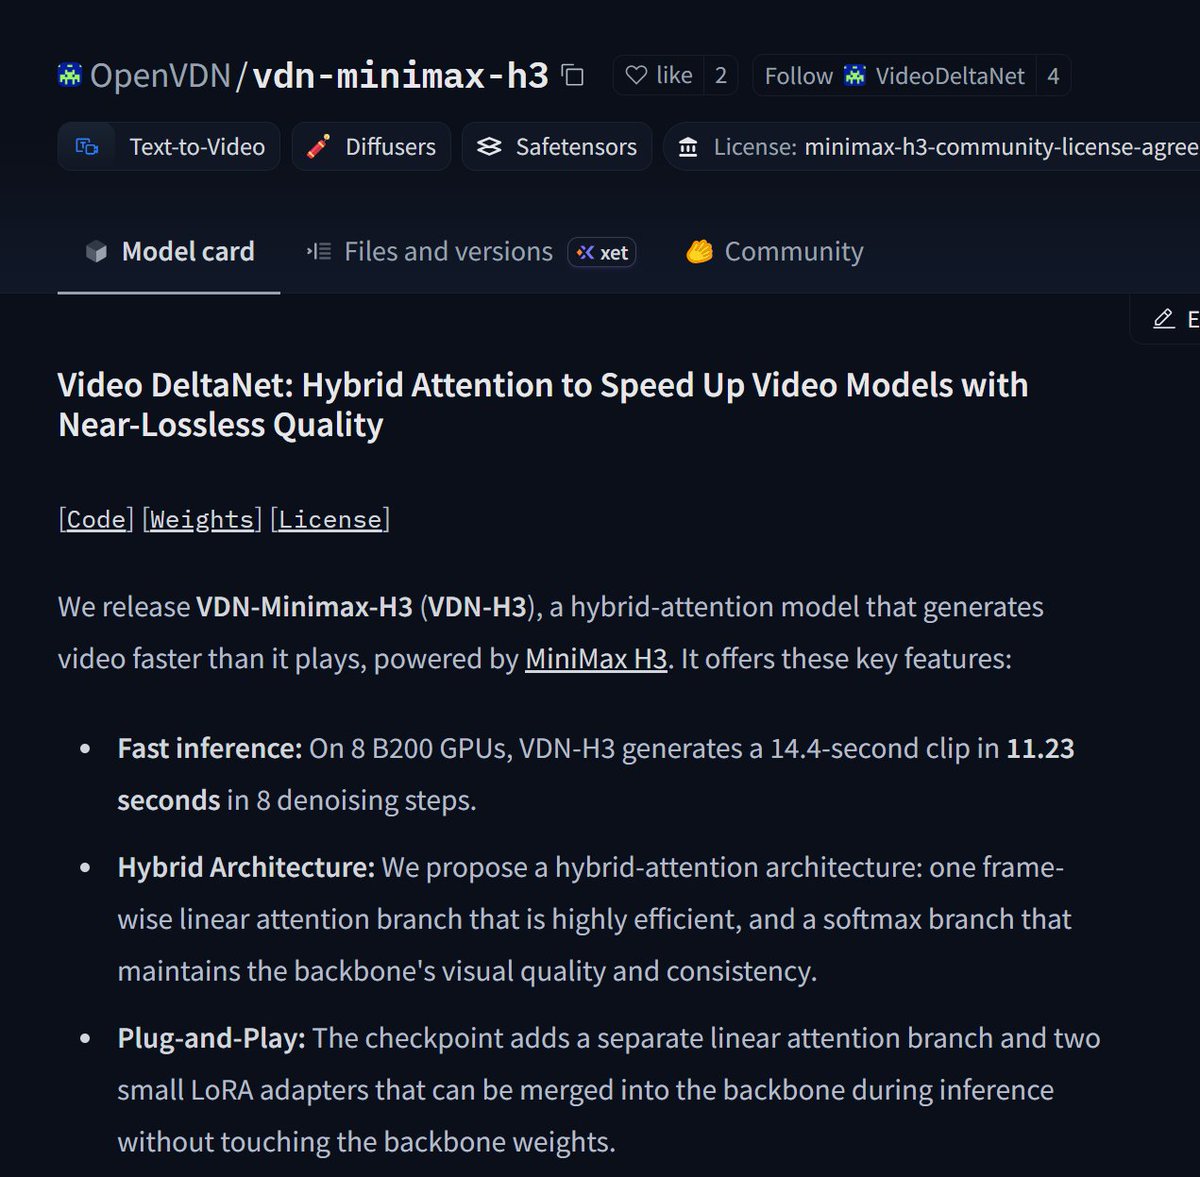The image size is (1200, 1177).
Task: Open follower count showing 4
Action: (x=1053, y=76)
